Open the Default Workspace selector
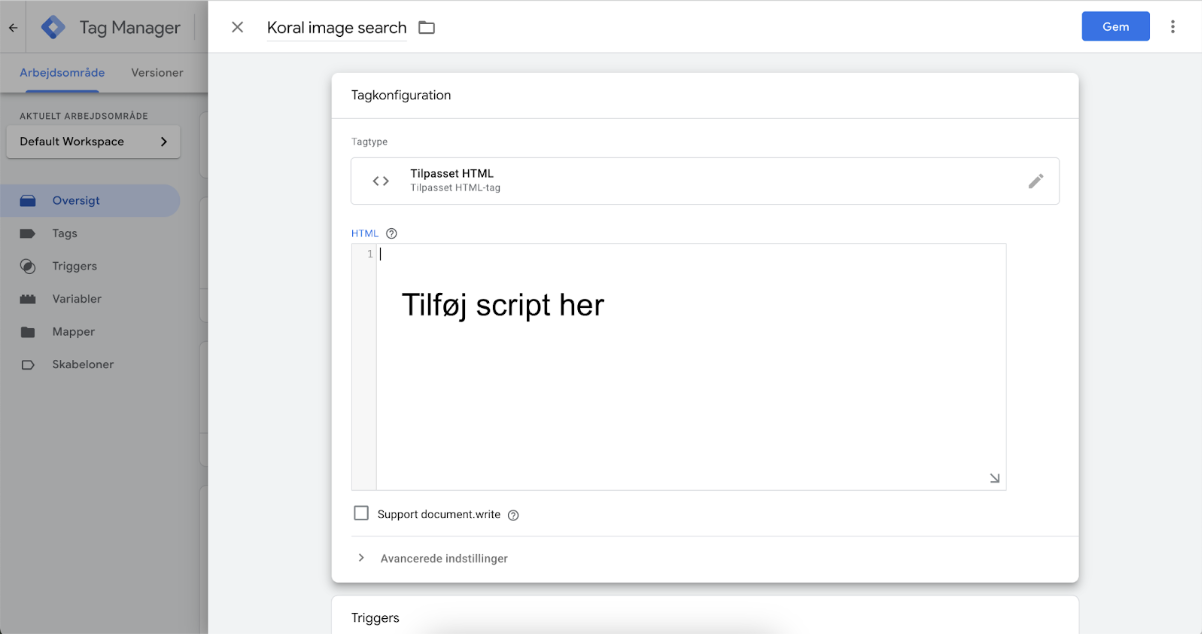1202x634 pixels. click(x=93, y=141)
